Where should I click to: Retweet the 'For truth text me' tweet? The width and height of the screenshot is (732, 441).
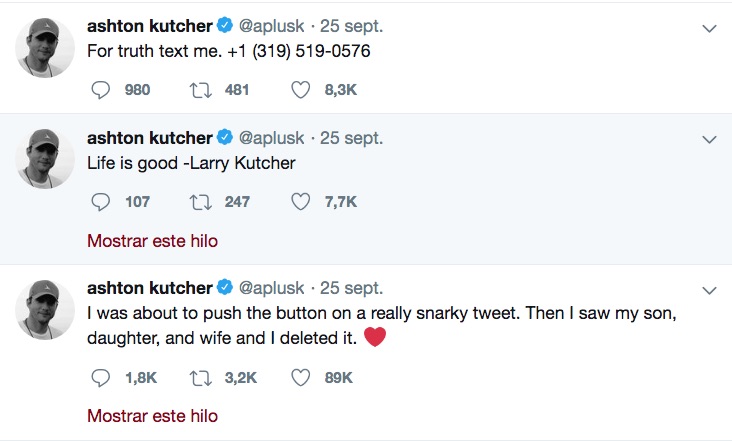click(199, 90)
